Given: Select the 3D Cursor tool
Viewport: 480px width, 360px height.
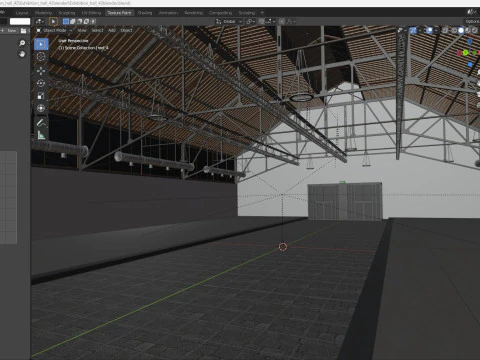Looking at the screenshot, I should click(x=41, y=57).
